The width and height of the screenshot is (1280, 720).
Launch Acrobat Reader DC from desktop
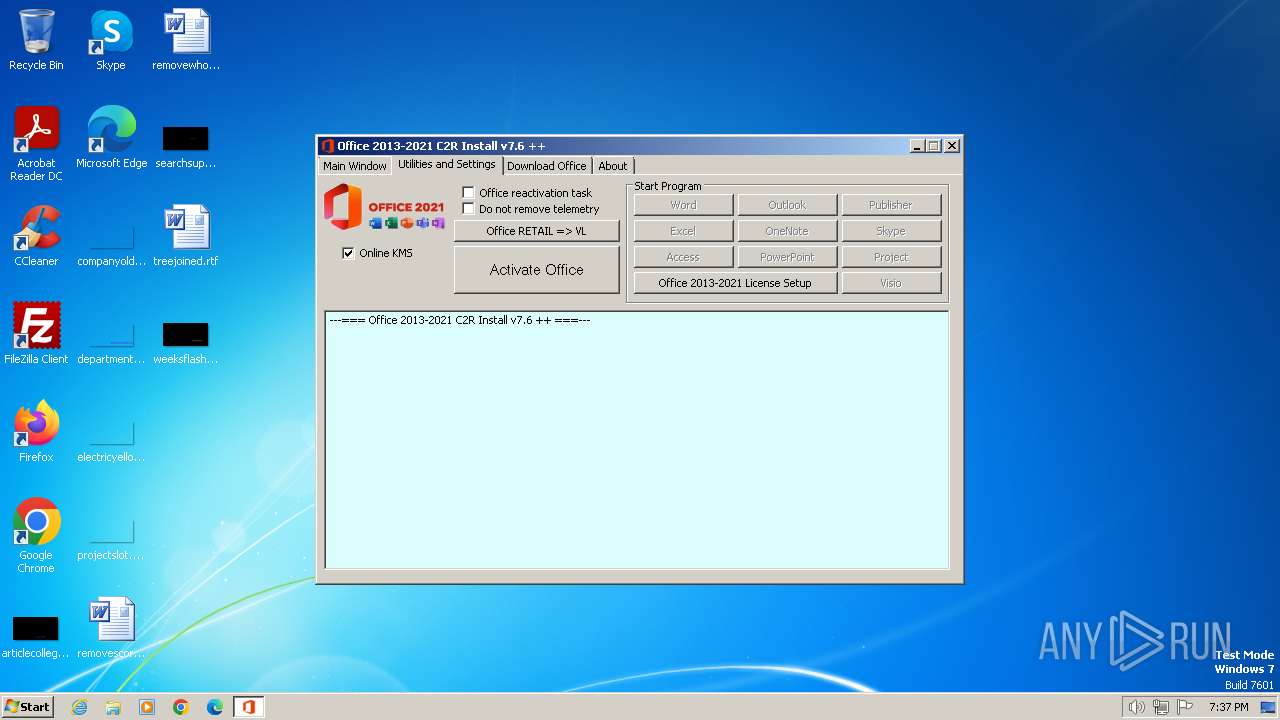[x=36, y=144]
